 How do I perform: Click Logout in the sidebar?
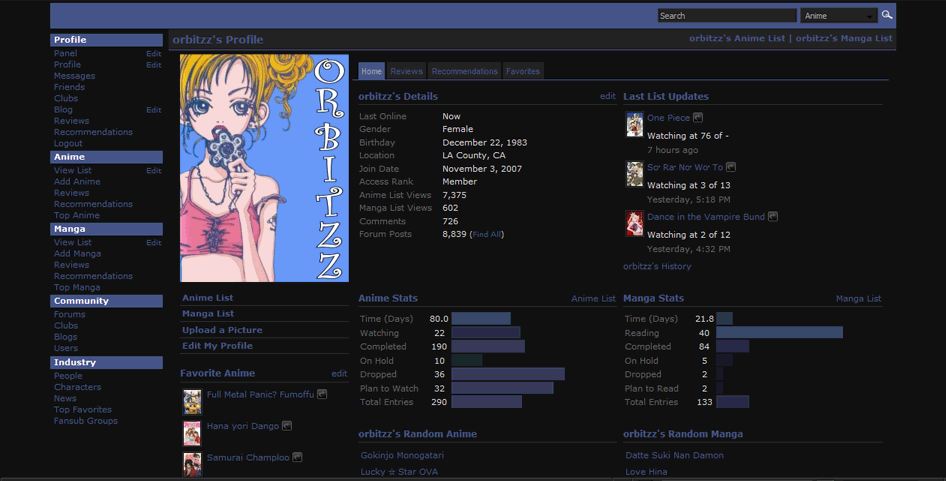point(68,143)
